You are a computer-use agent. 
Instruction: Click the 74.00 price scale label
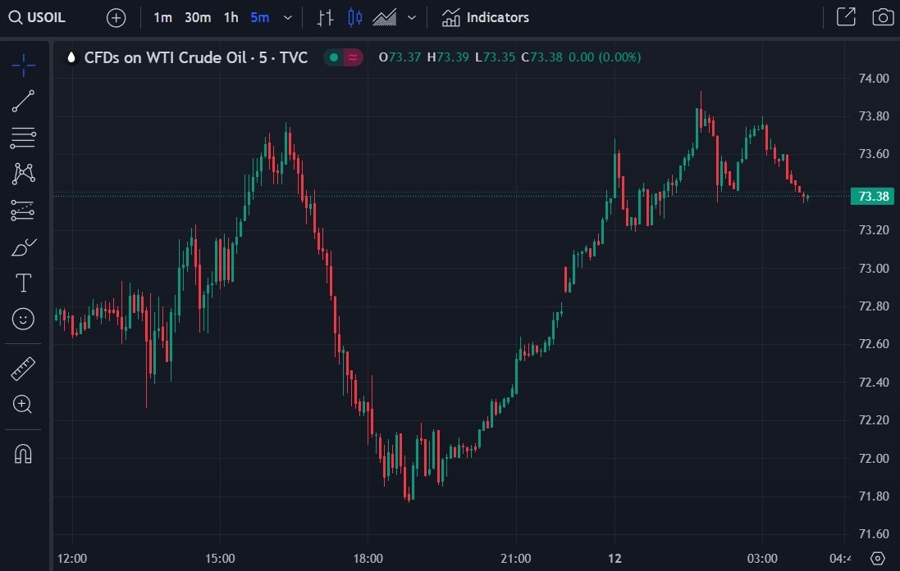tap(874, 79)
